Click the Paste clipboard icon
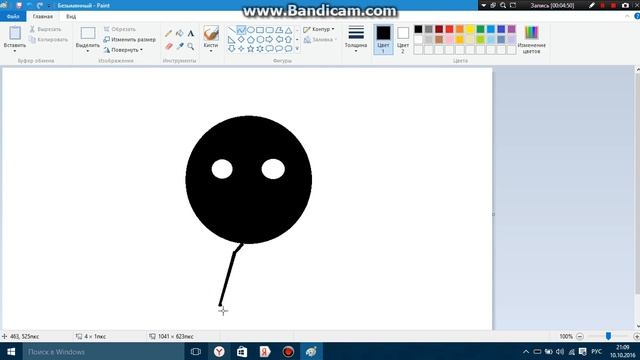The width and height of the screenshot is (640, 360). click(15, 33)
